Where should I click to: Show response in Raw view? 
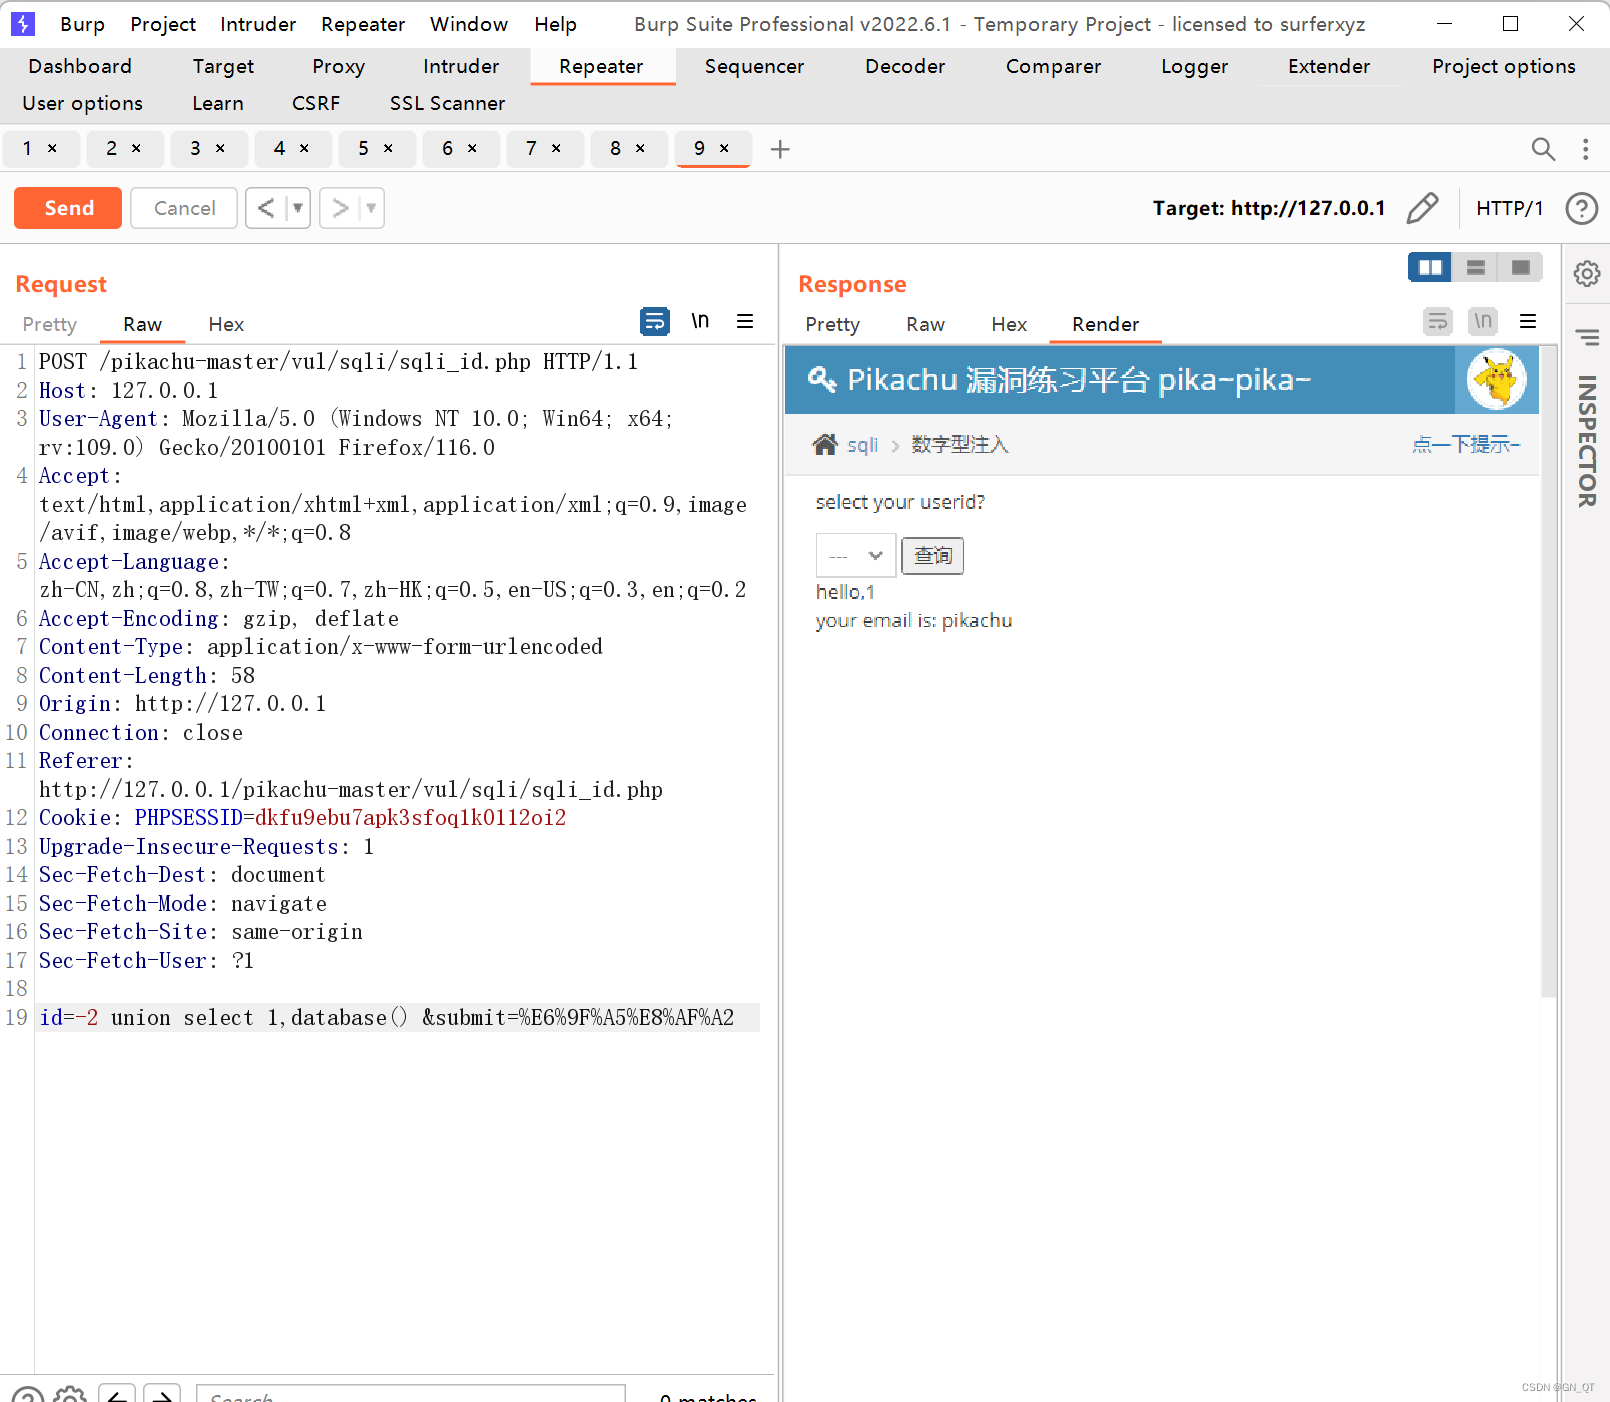[x=925, y=324]
